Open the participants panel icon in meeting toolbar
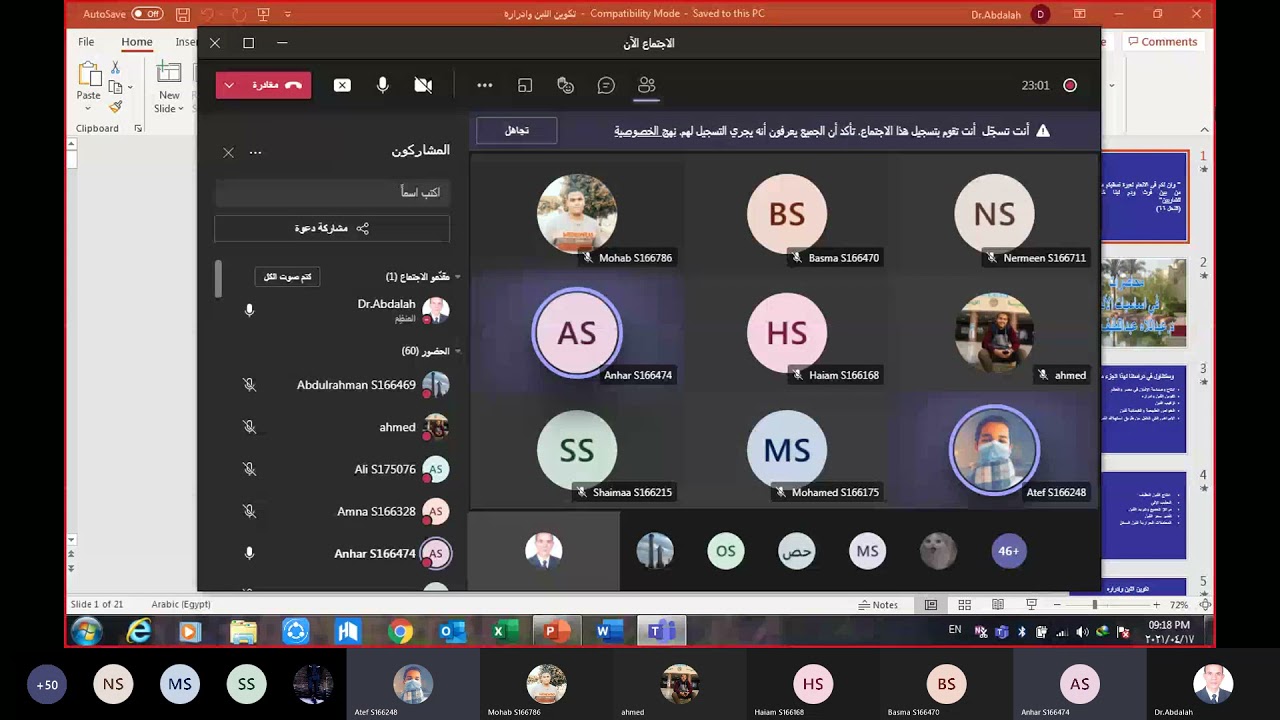The image size is (1280, 720). 647,85
